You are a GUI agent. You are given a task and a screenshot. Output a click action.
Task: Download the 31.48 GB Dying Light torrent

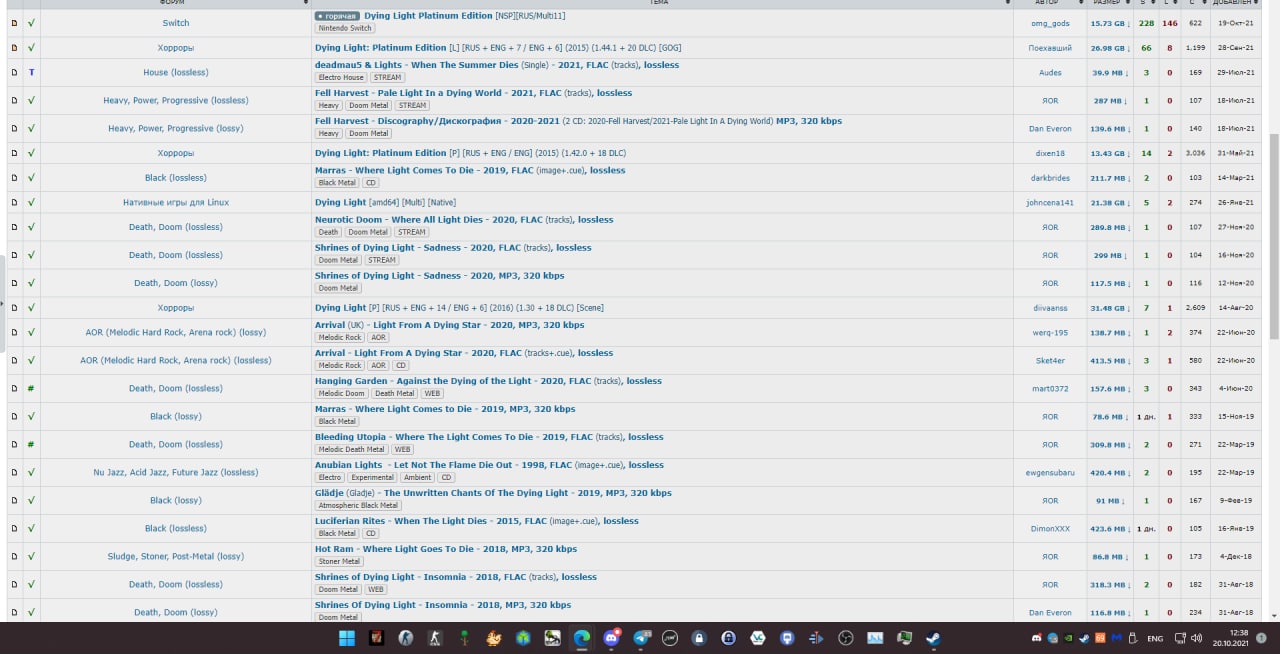(1110, 307)
